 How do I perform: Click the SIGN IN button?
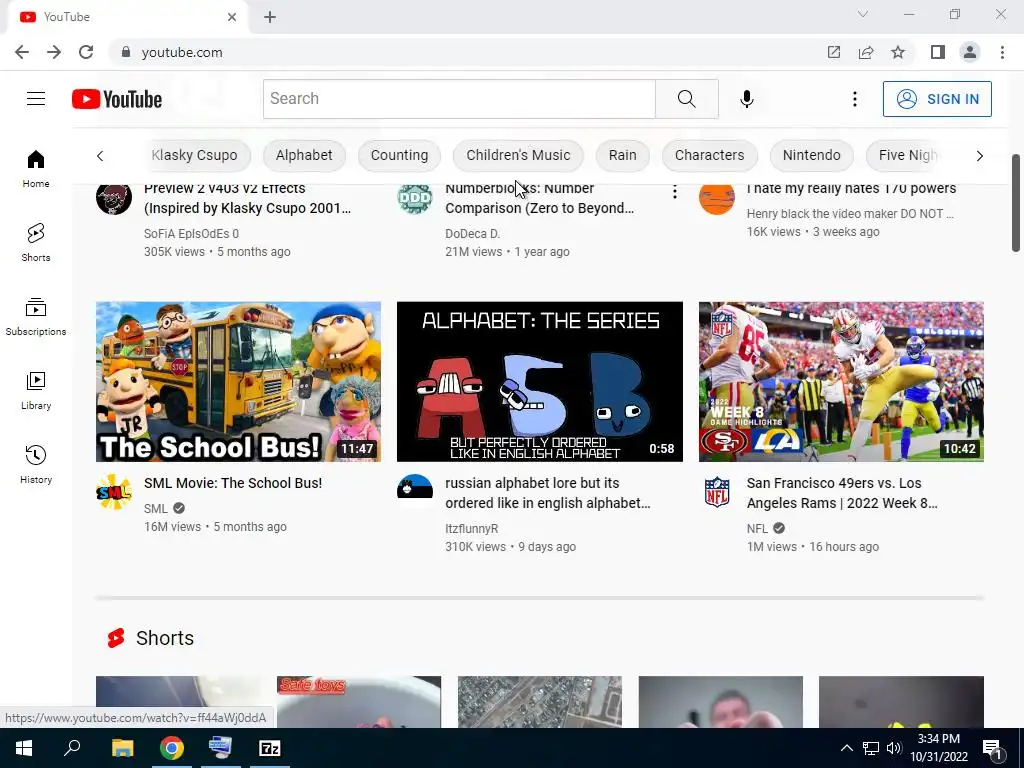(937, 99)
